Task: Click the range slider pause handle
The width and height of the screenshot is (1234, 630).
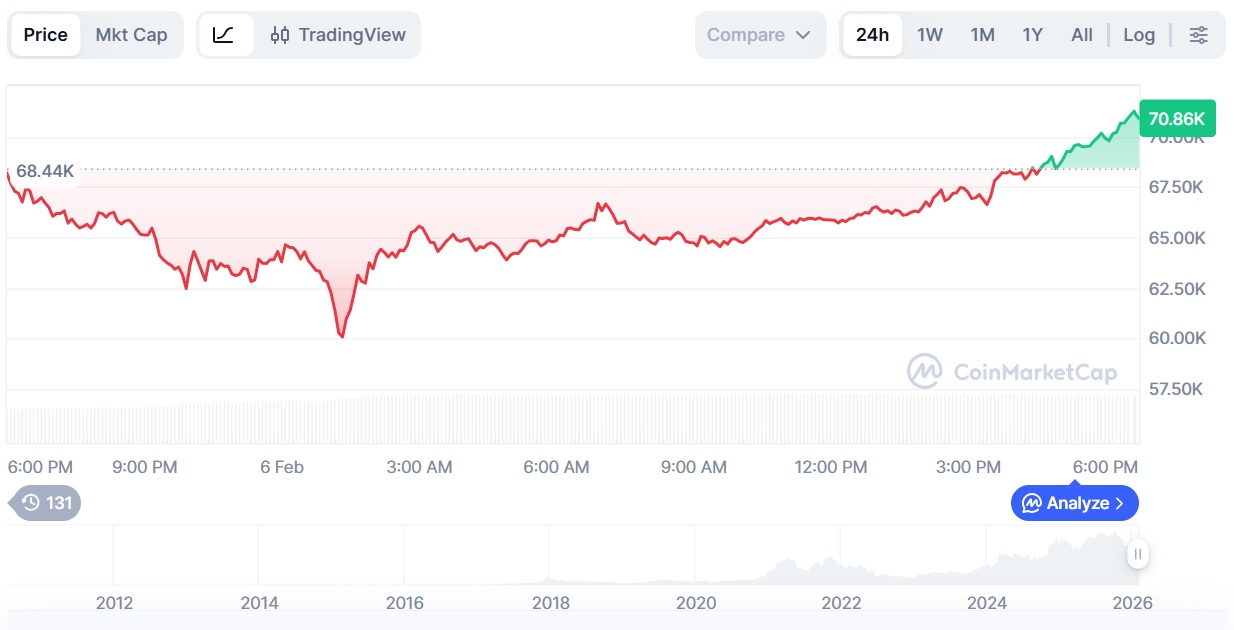Action: click(1137, 553)
